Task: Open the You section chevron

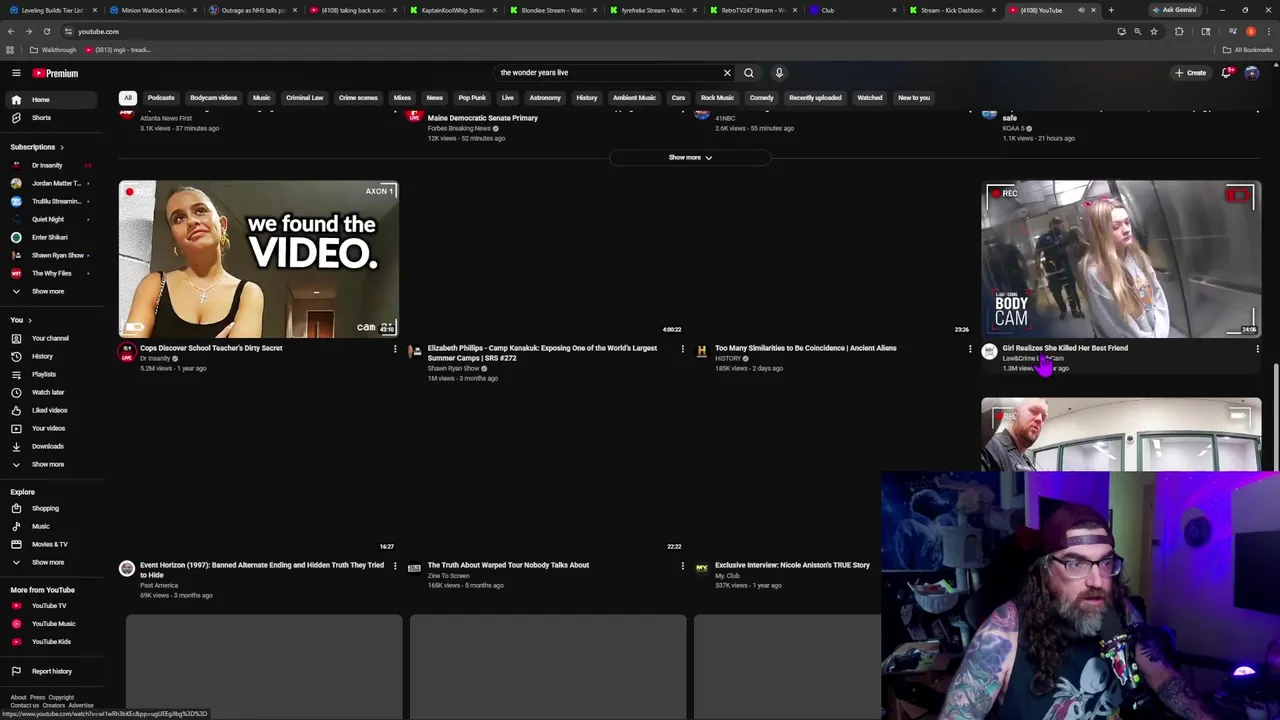Action: (30, 320)
